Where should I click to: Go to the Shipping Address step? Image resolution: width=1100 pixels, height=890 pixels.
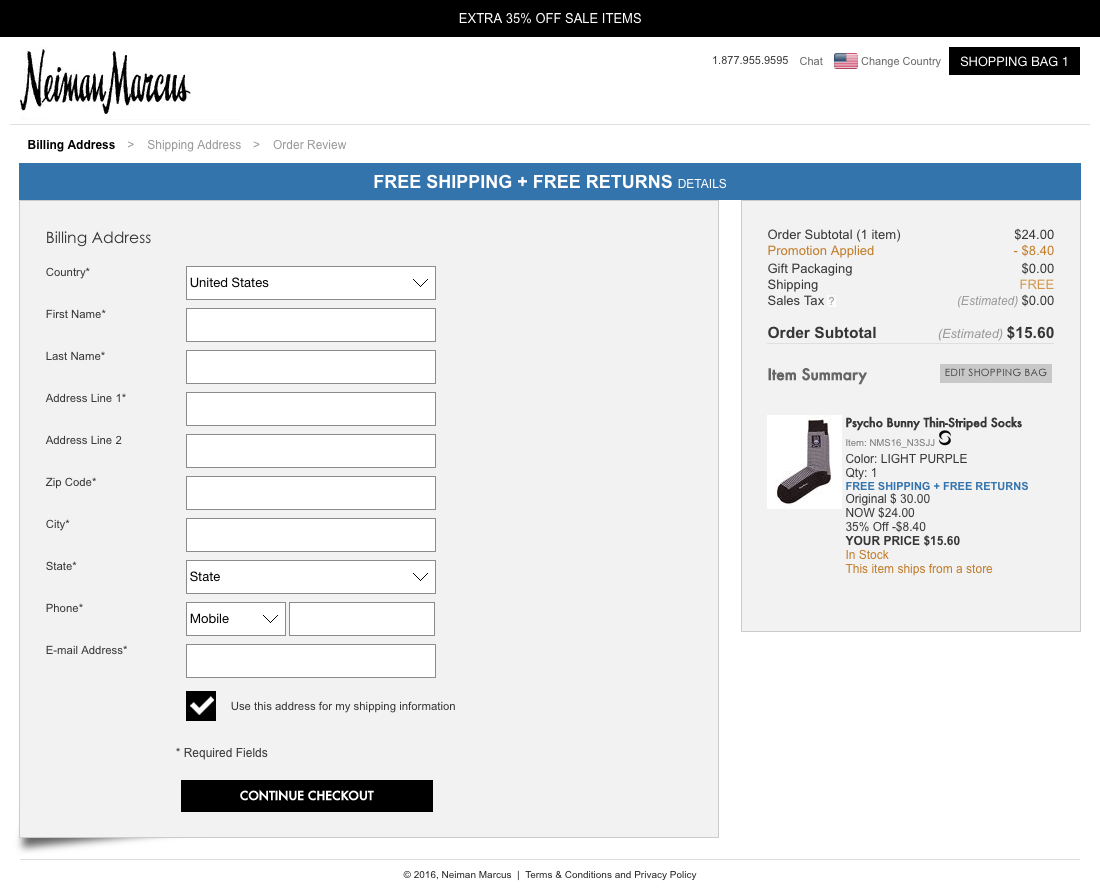pyautogui.click(x=194, y=144)
